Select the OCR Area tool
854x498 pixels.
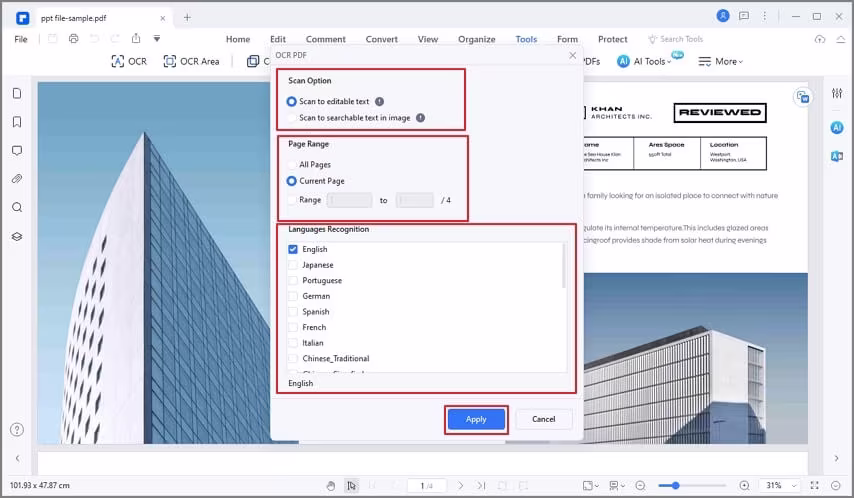pyautogui.click(x=191, y=62)
